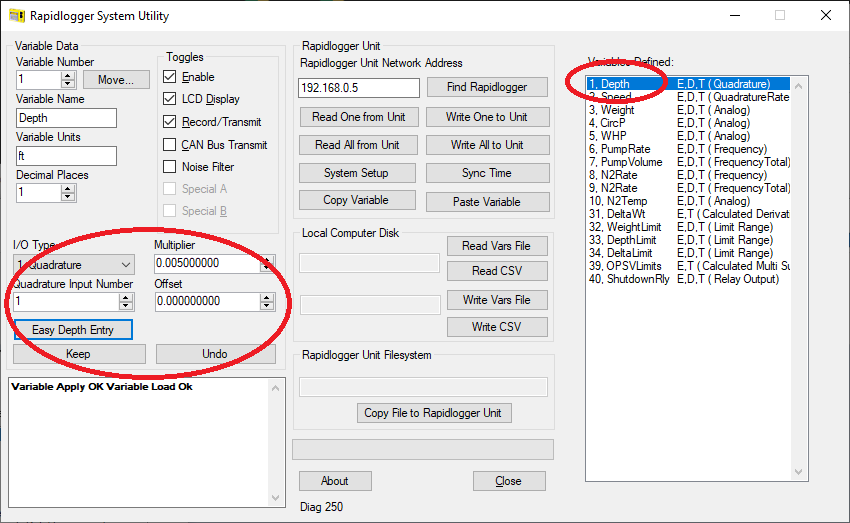The height and width of the screenshot is (523, 850).
Task: Open the About dialog
Action: (x=336, y=481)
